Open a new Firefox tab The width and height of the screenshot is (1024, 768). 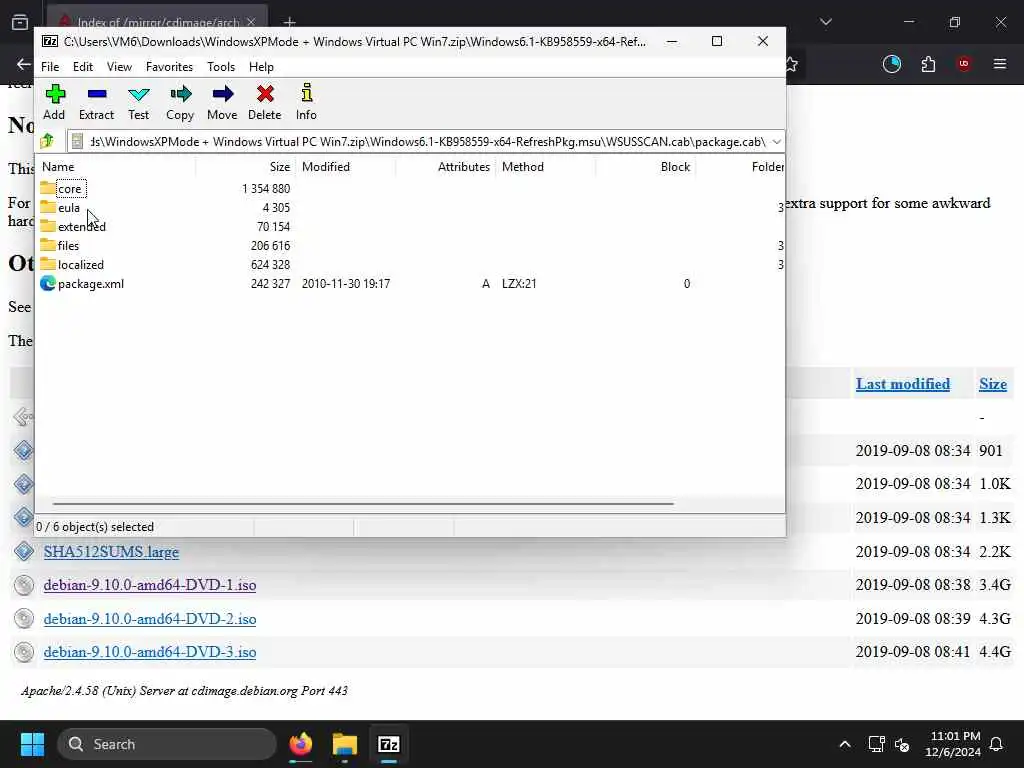[x=289, y=23]
